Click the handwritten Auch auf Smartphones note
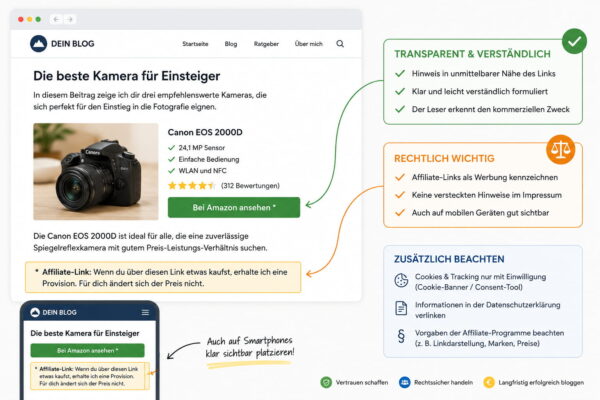Viewport: 600px width, 400px height. click(250, 347)
